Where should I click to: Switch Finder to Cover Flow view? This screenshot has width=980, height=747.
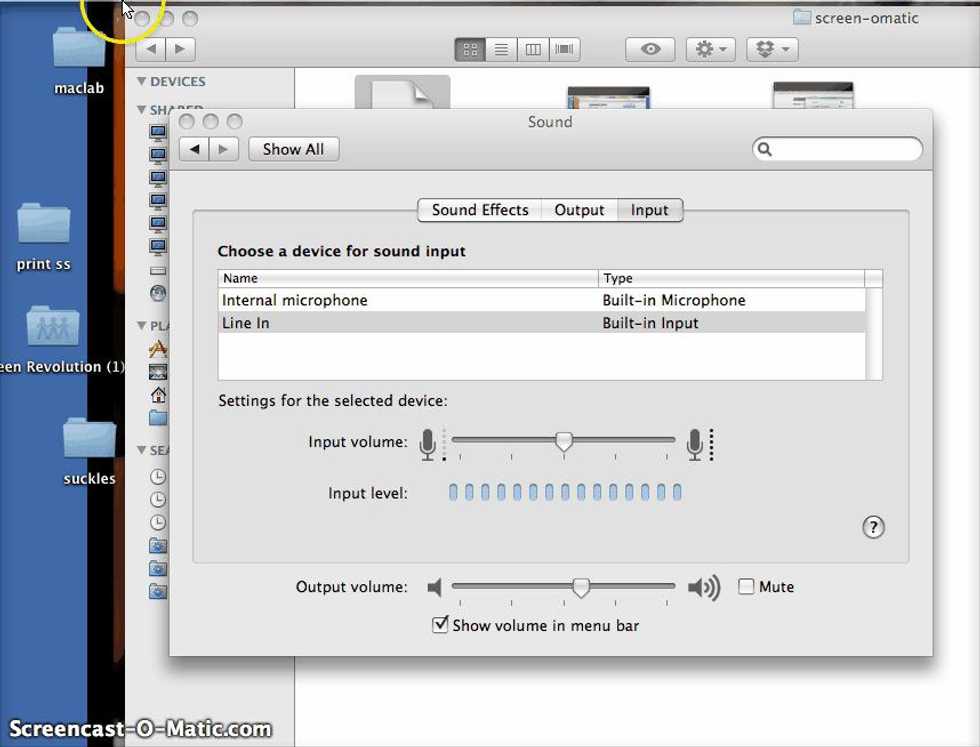click(x=565, y=49)
